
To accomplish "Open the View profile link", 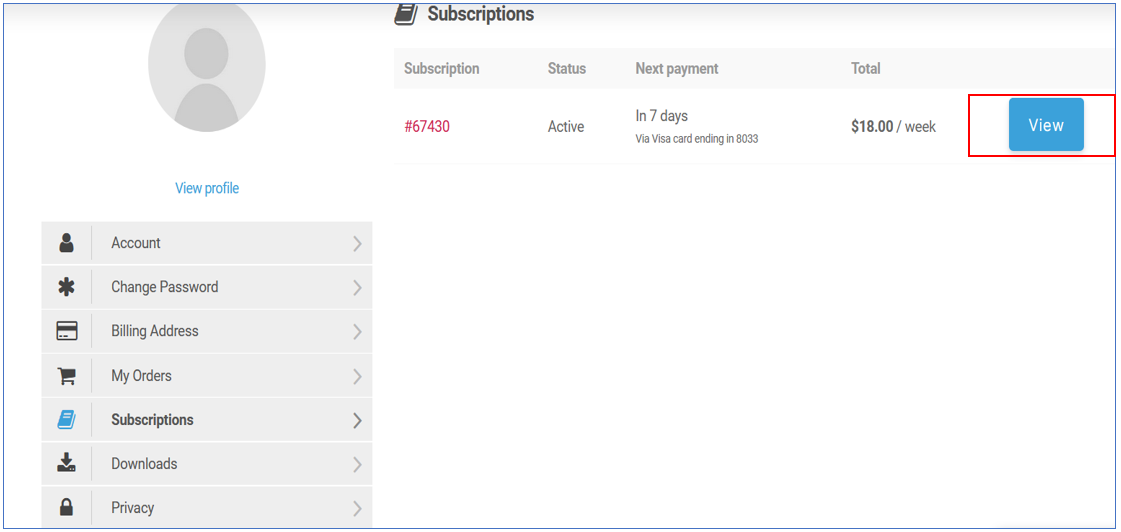I will pyautogui.click(x=207, y=188).
